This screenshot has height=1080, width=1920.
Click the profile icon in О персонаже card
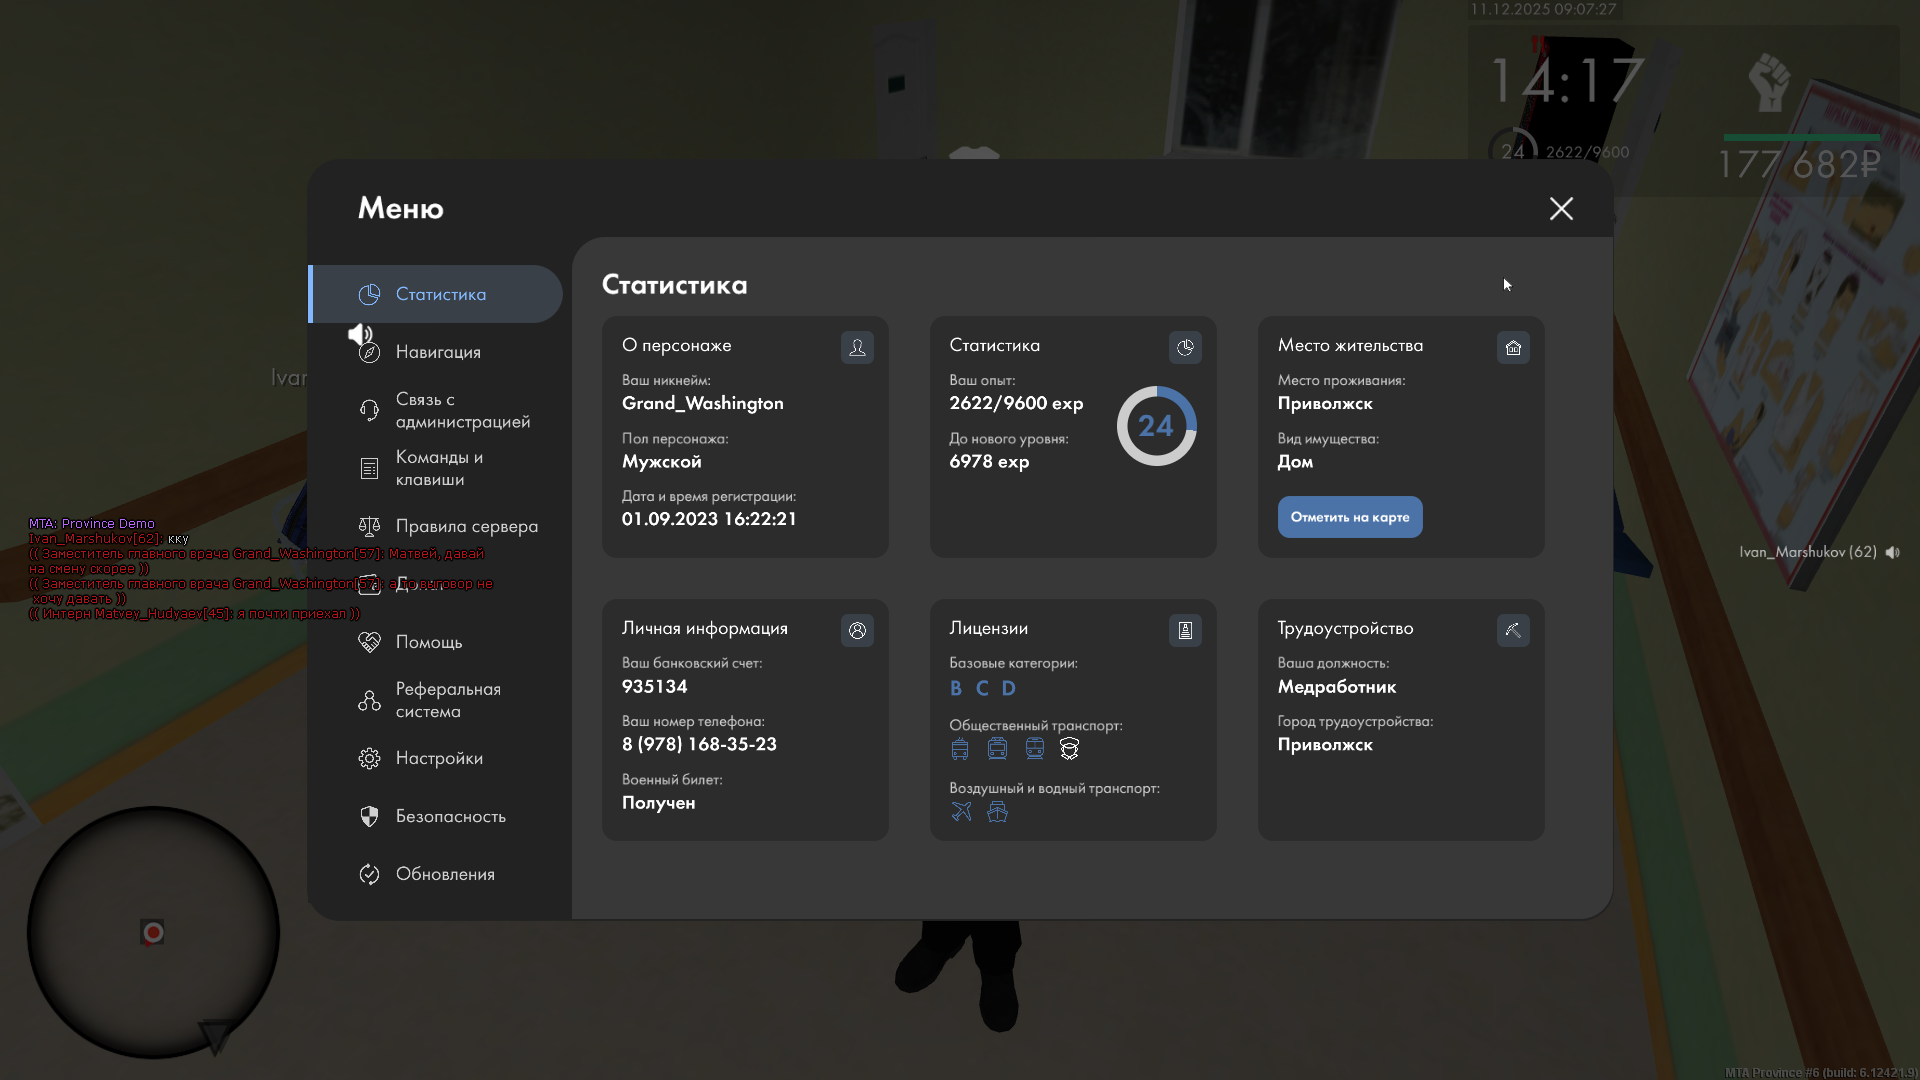coord(857,347)
